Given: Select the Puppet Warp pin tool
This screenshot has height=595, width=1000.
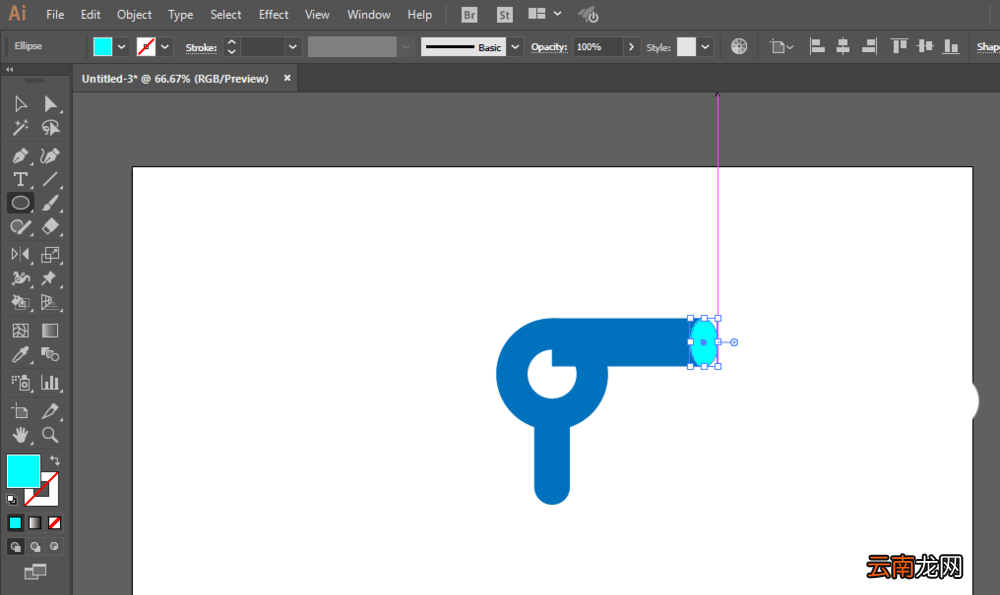Looking at the screenshot, I should (50, 279).
